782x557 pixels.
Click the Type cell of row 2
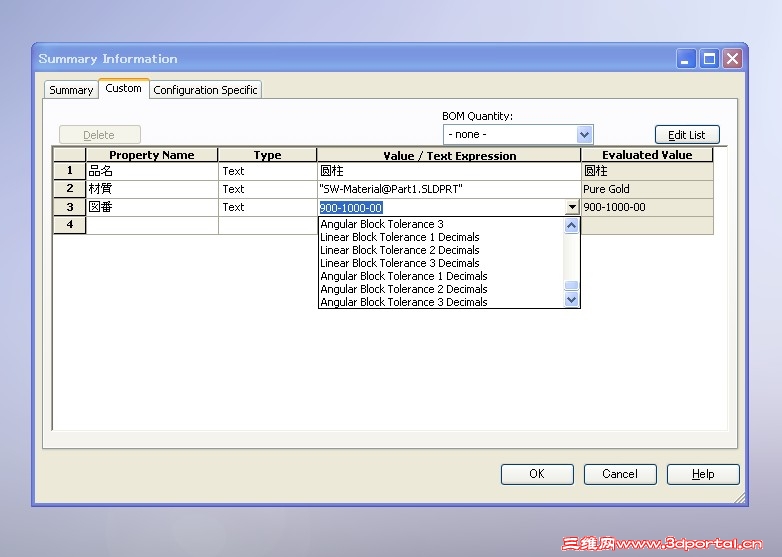click(267, 188)
